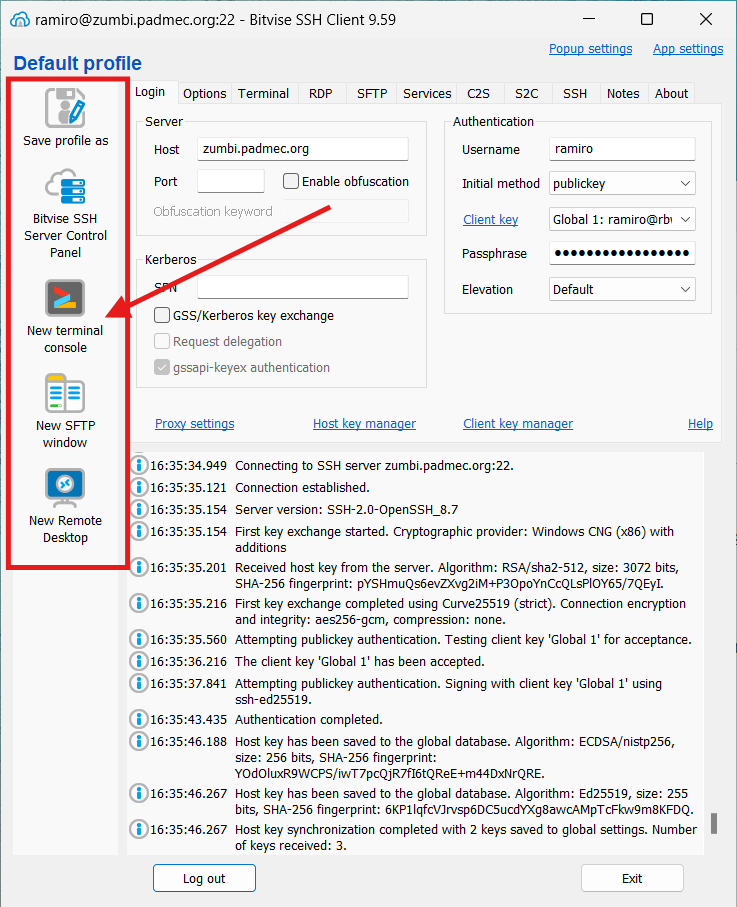Click info icon of 'Authentication completed' log entry
The width and height of the screenshot is (737, 907).
(139, 719)
